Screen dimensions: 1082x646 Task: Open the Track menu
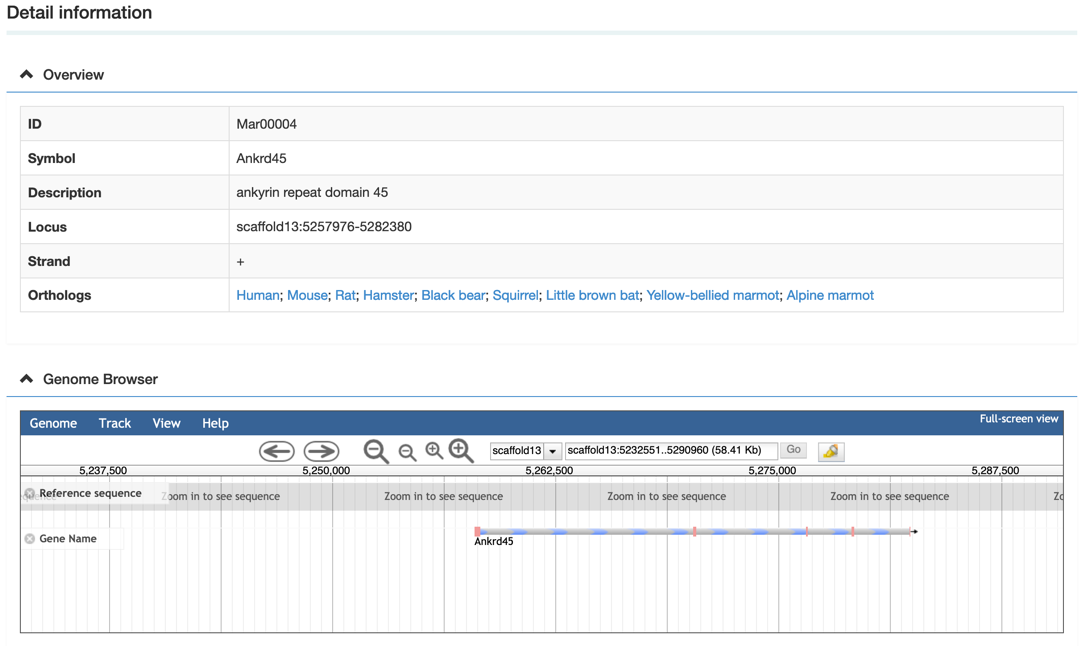coord(115,423)
